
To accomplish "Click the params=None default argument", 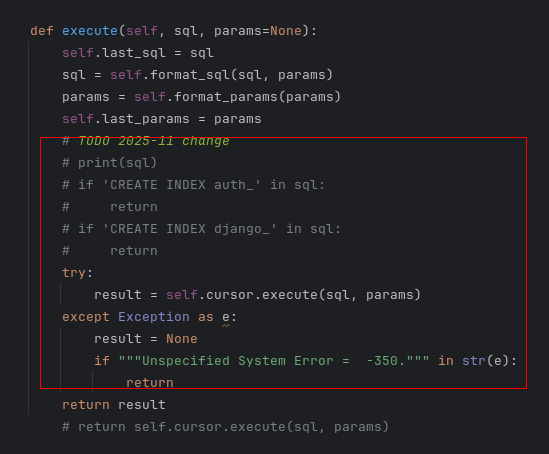I will pyautogui.click(x=258, y=31).
